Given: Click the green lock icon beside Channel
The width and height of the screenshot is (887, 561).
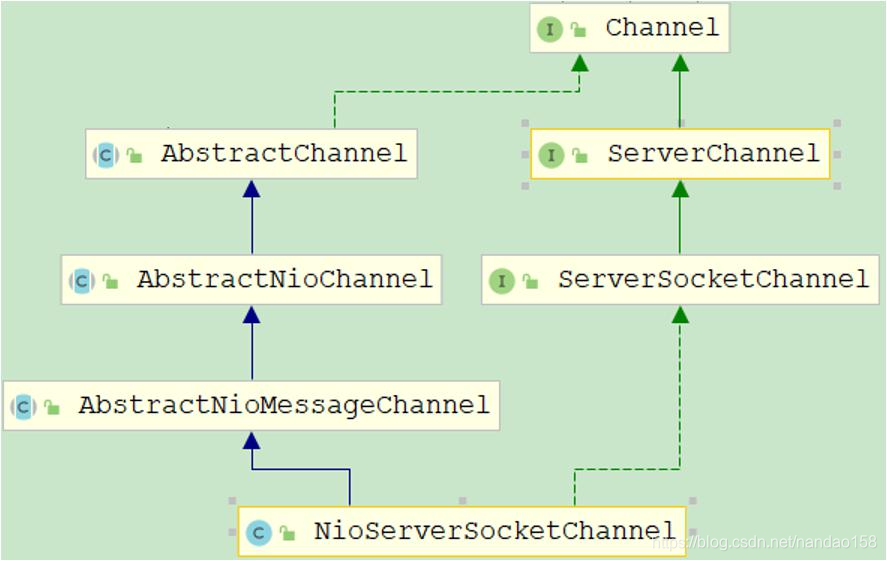Looking at the screenshot, I should [x=578, y=29].
